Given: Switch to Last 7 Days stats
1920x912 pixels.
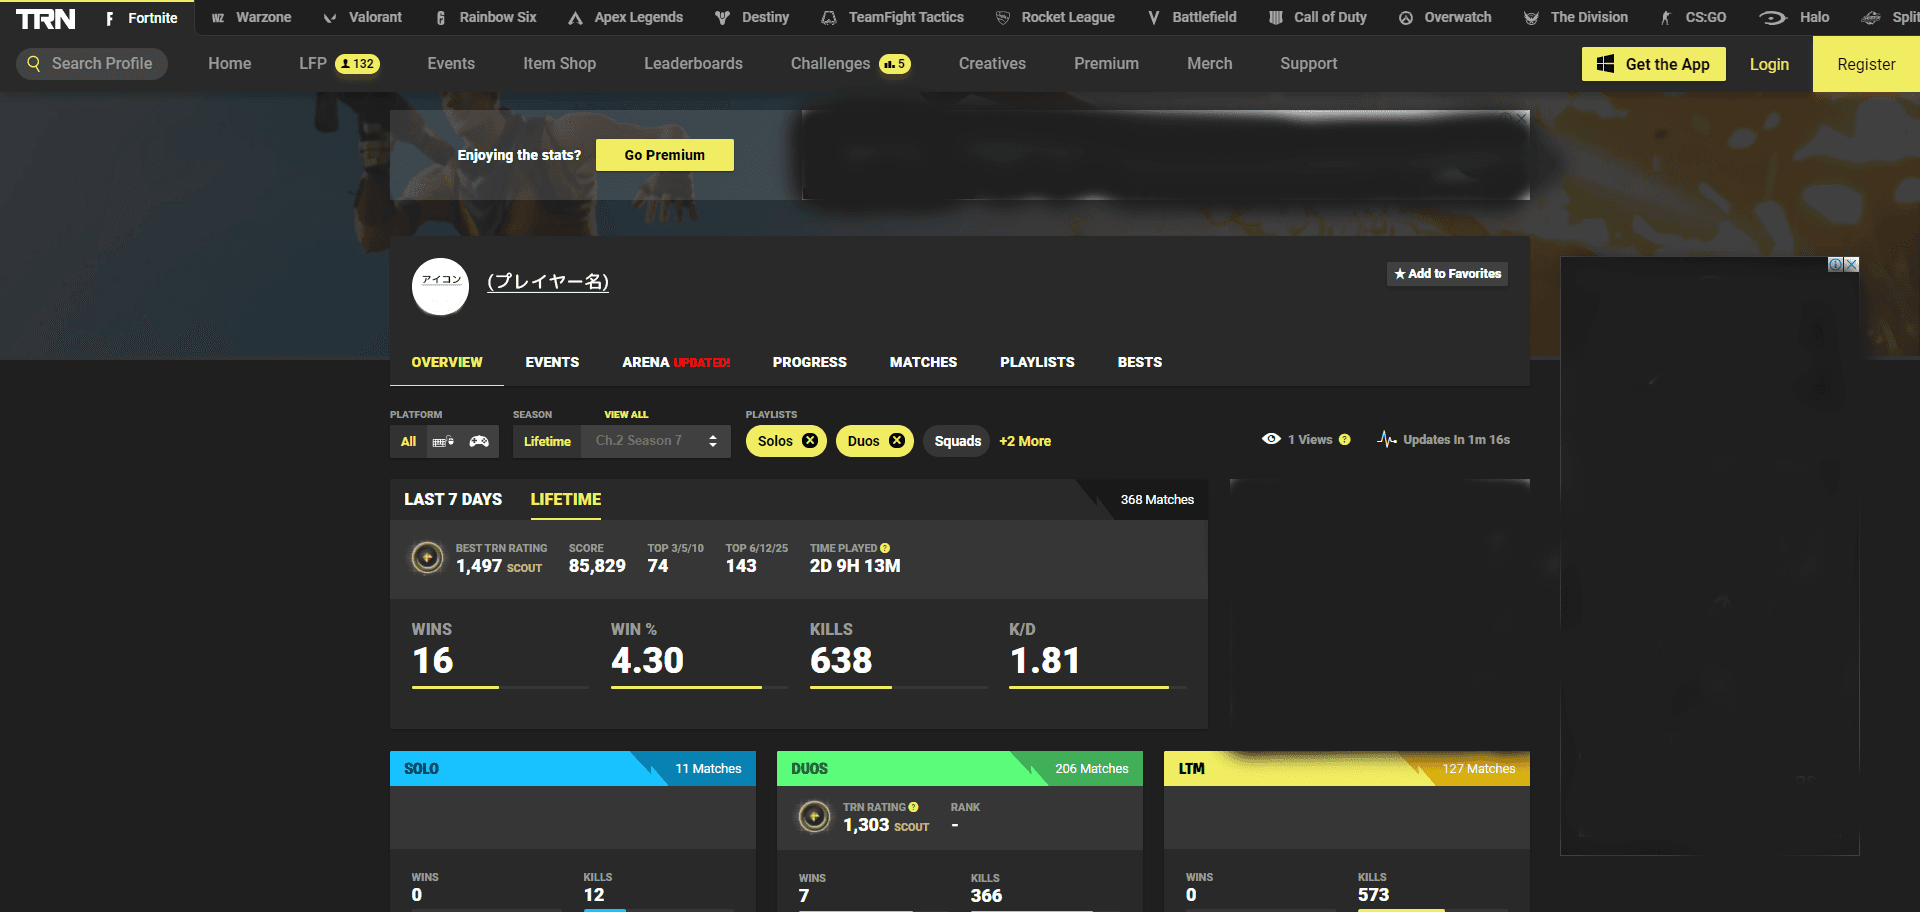Looking at the screenshot, I should [x=453, y=499].
